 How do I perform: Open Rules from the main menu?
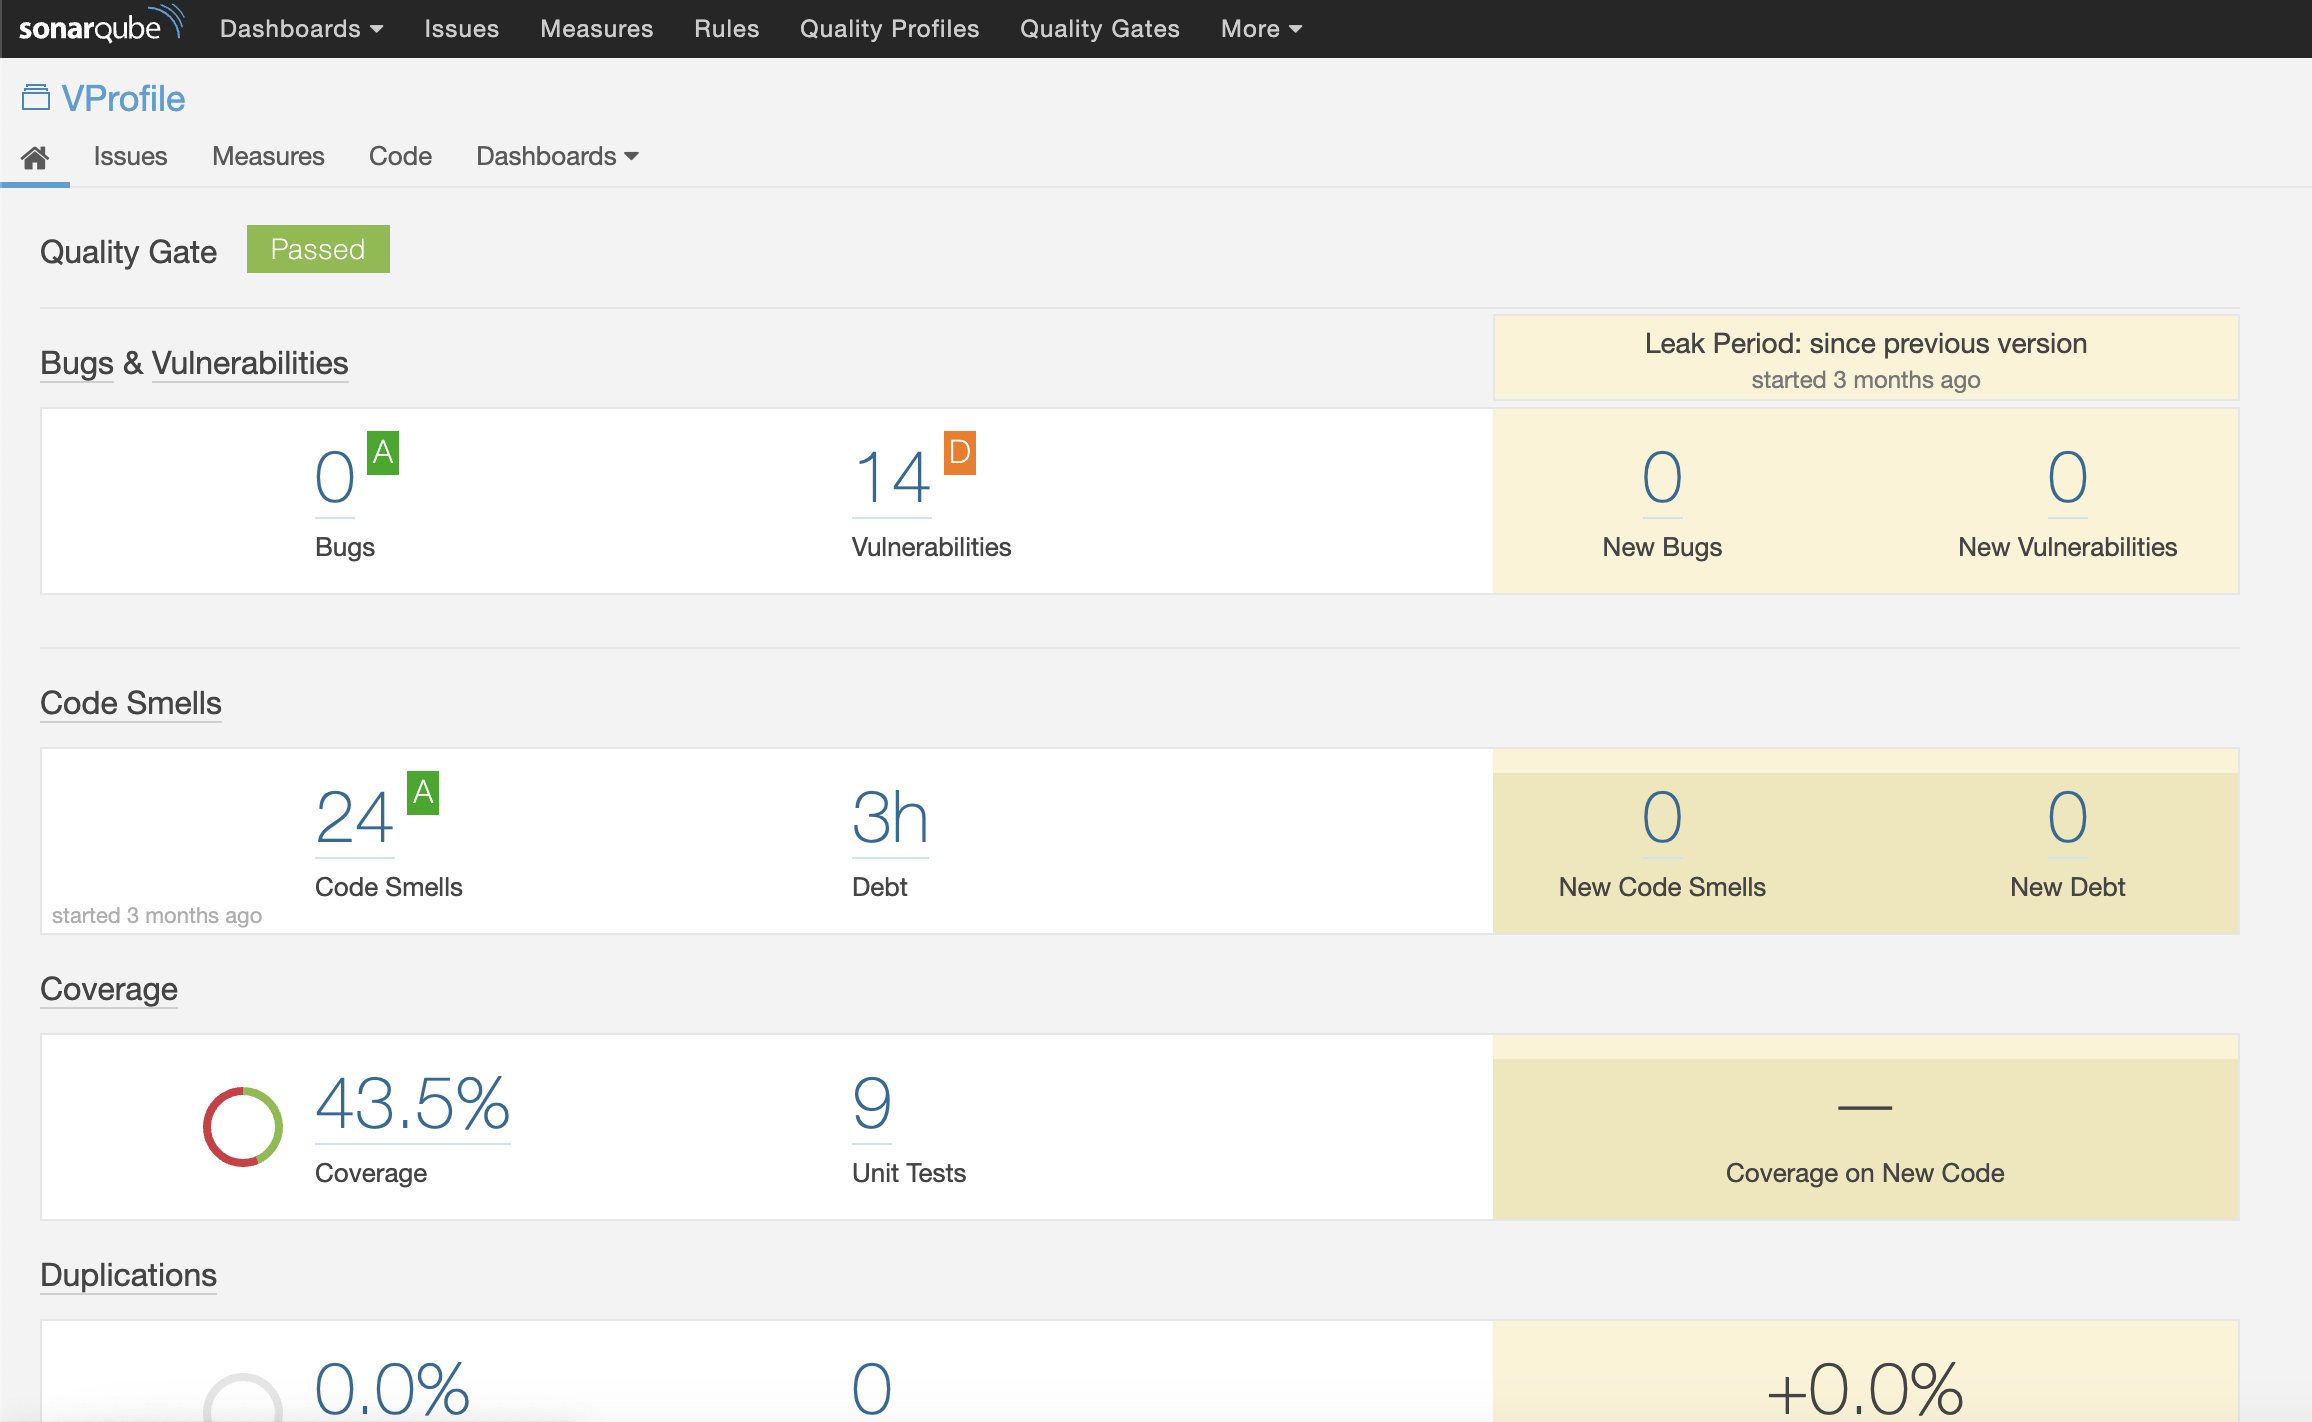pos(726,28)
